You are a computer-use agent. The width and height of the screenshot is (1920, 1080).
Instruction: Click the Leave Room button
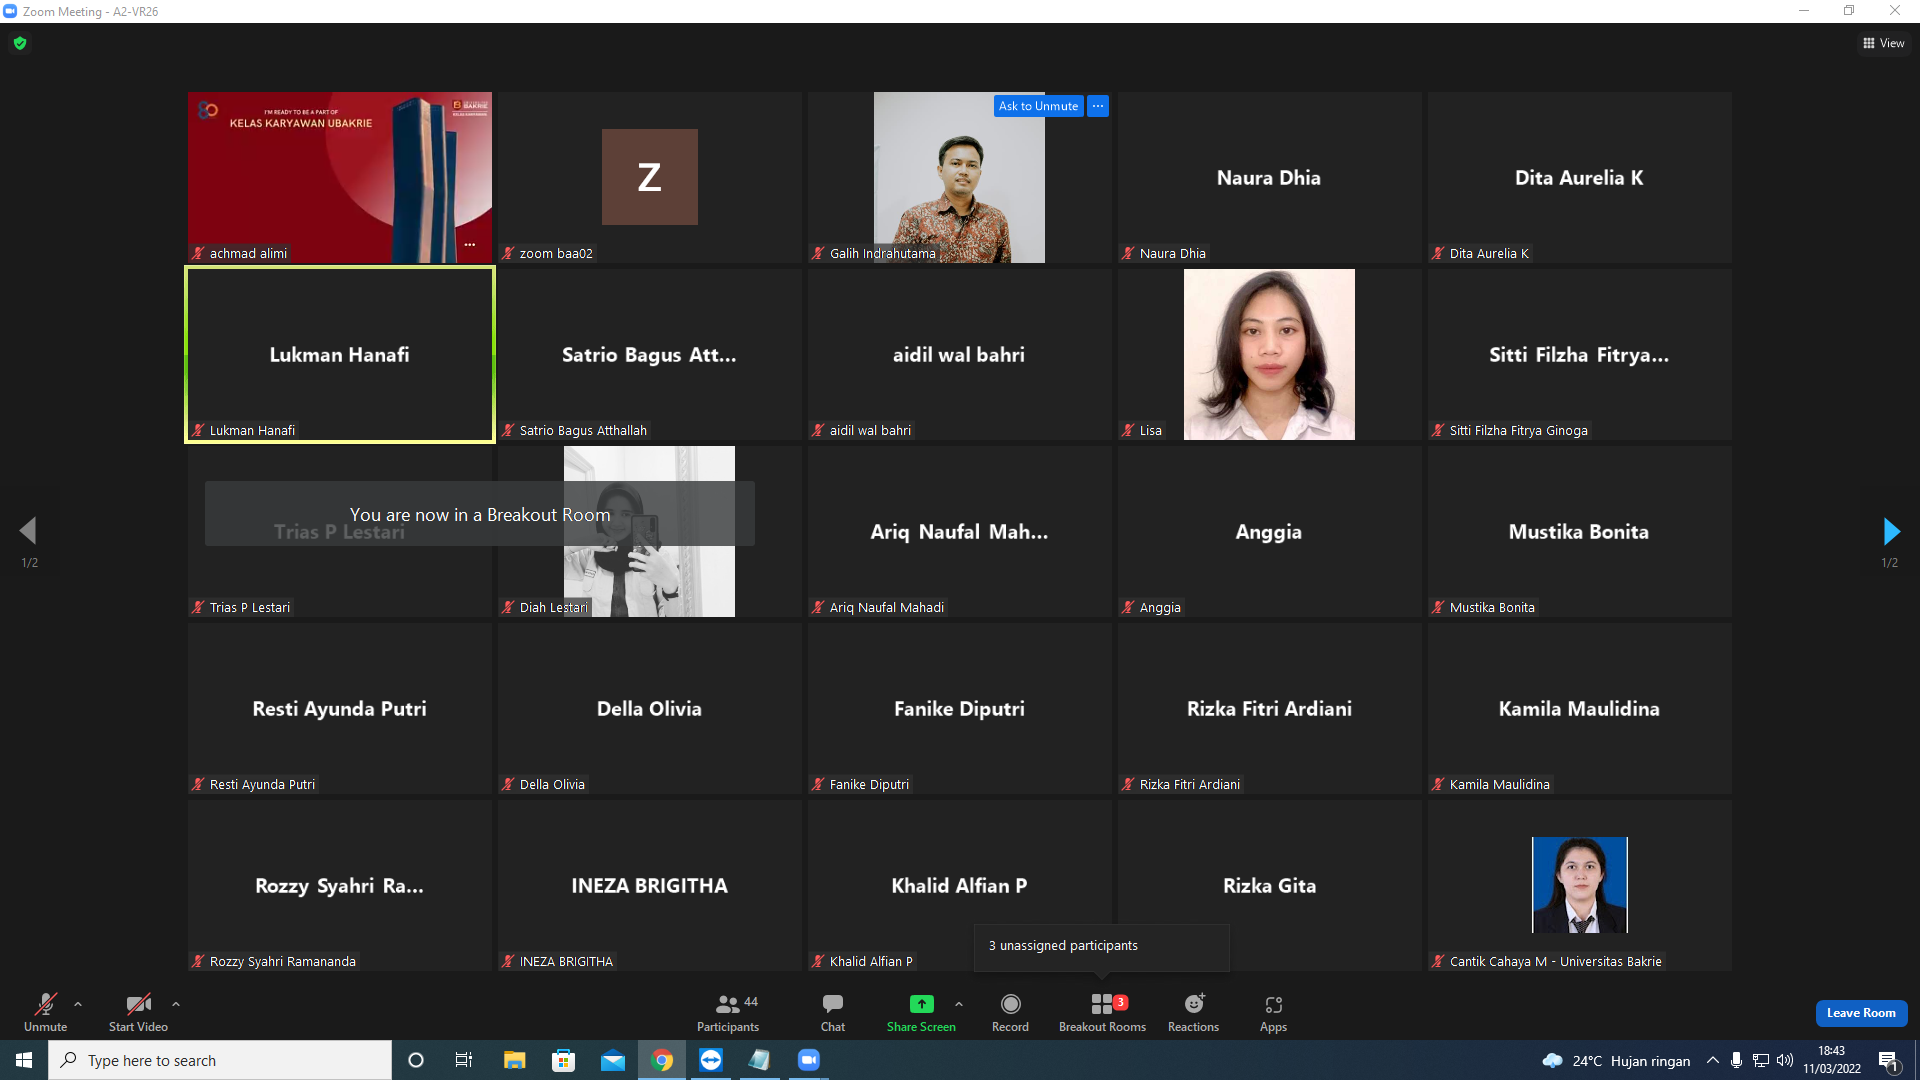point(1861,1013)
